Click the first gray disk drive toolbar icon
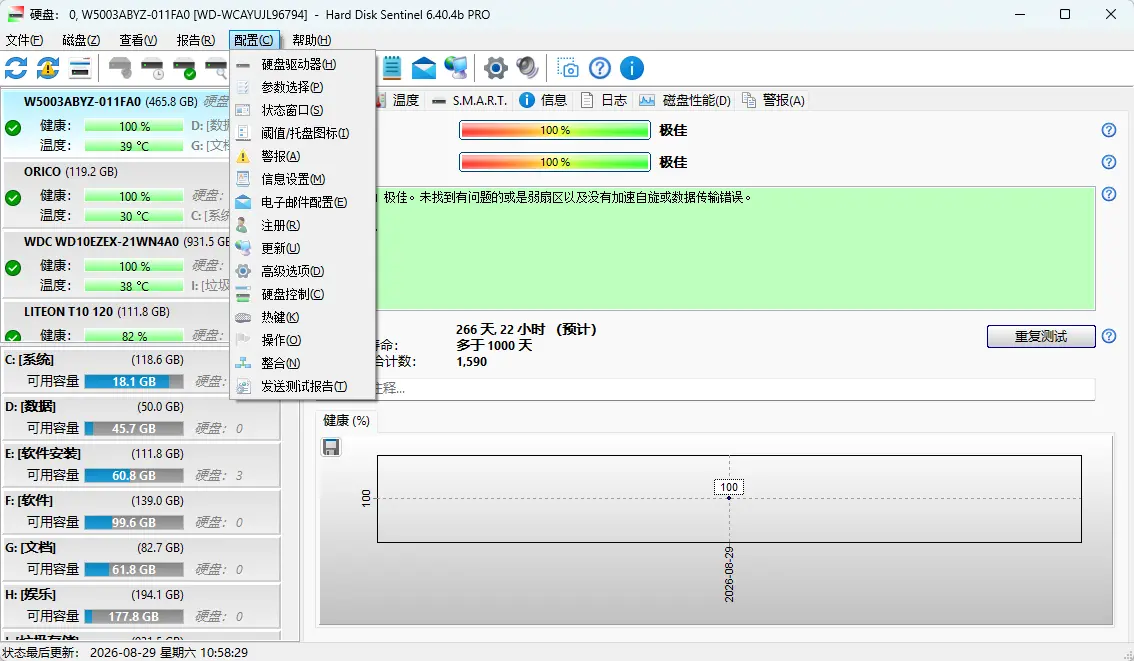This screenshot has height=661, width=1134. point(120,69)
